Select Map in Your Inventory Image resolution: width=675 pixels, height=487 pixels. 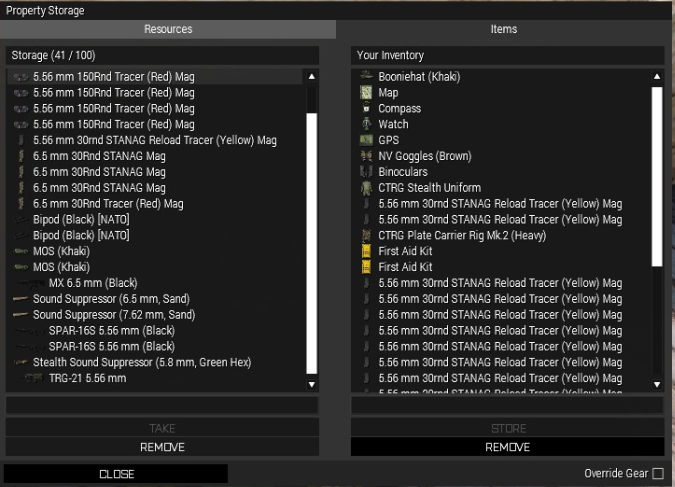[x=501, y=92]
